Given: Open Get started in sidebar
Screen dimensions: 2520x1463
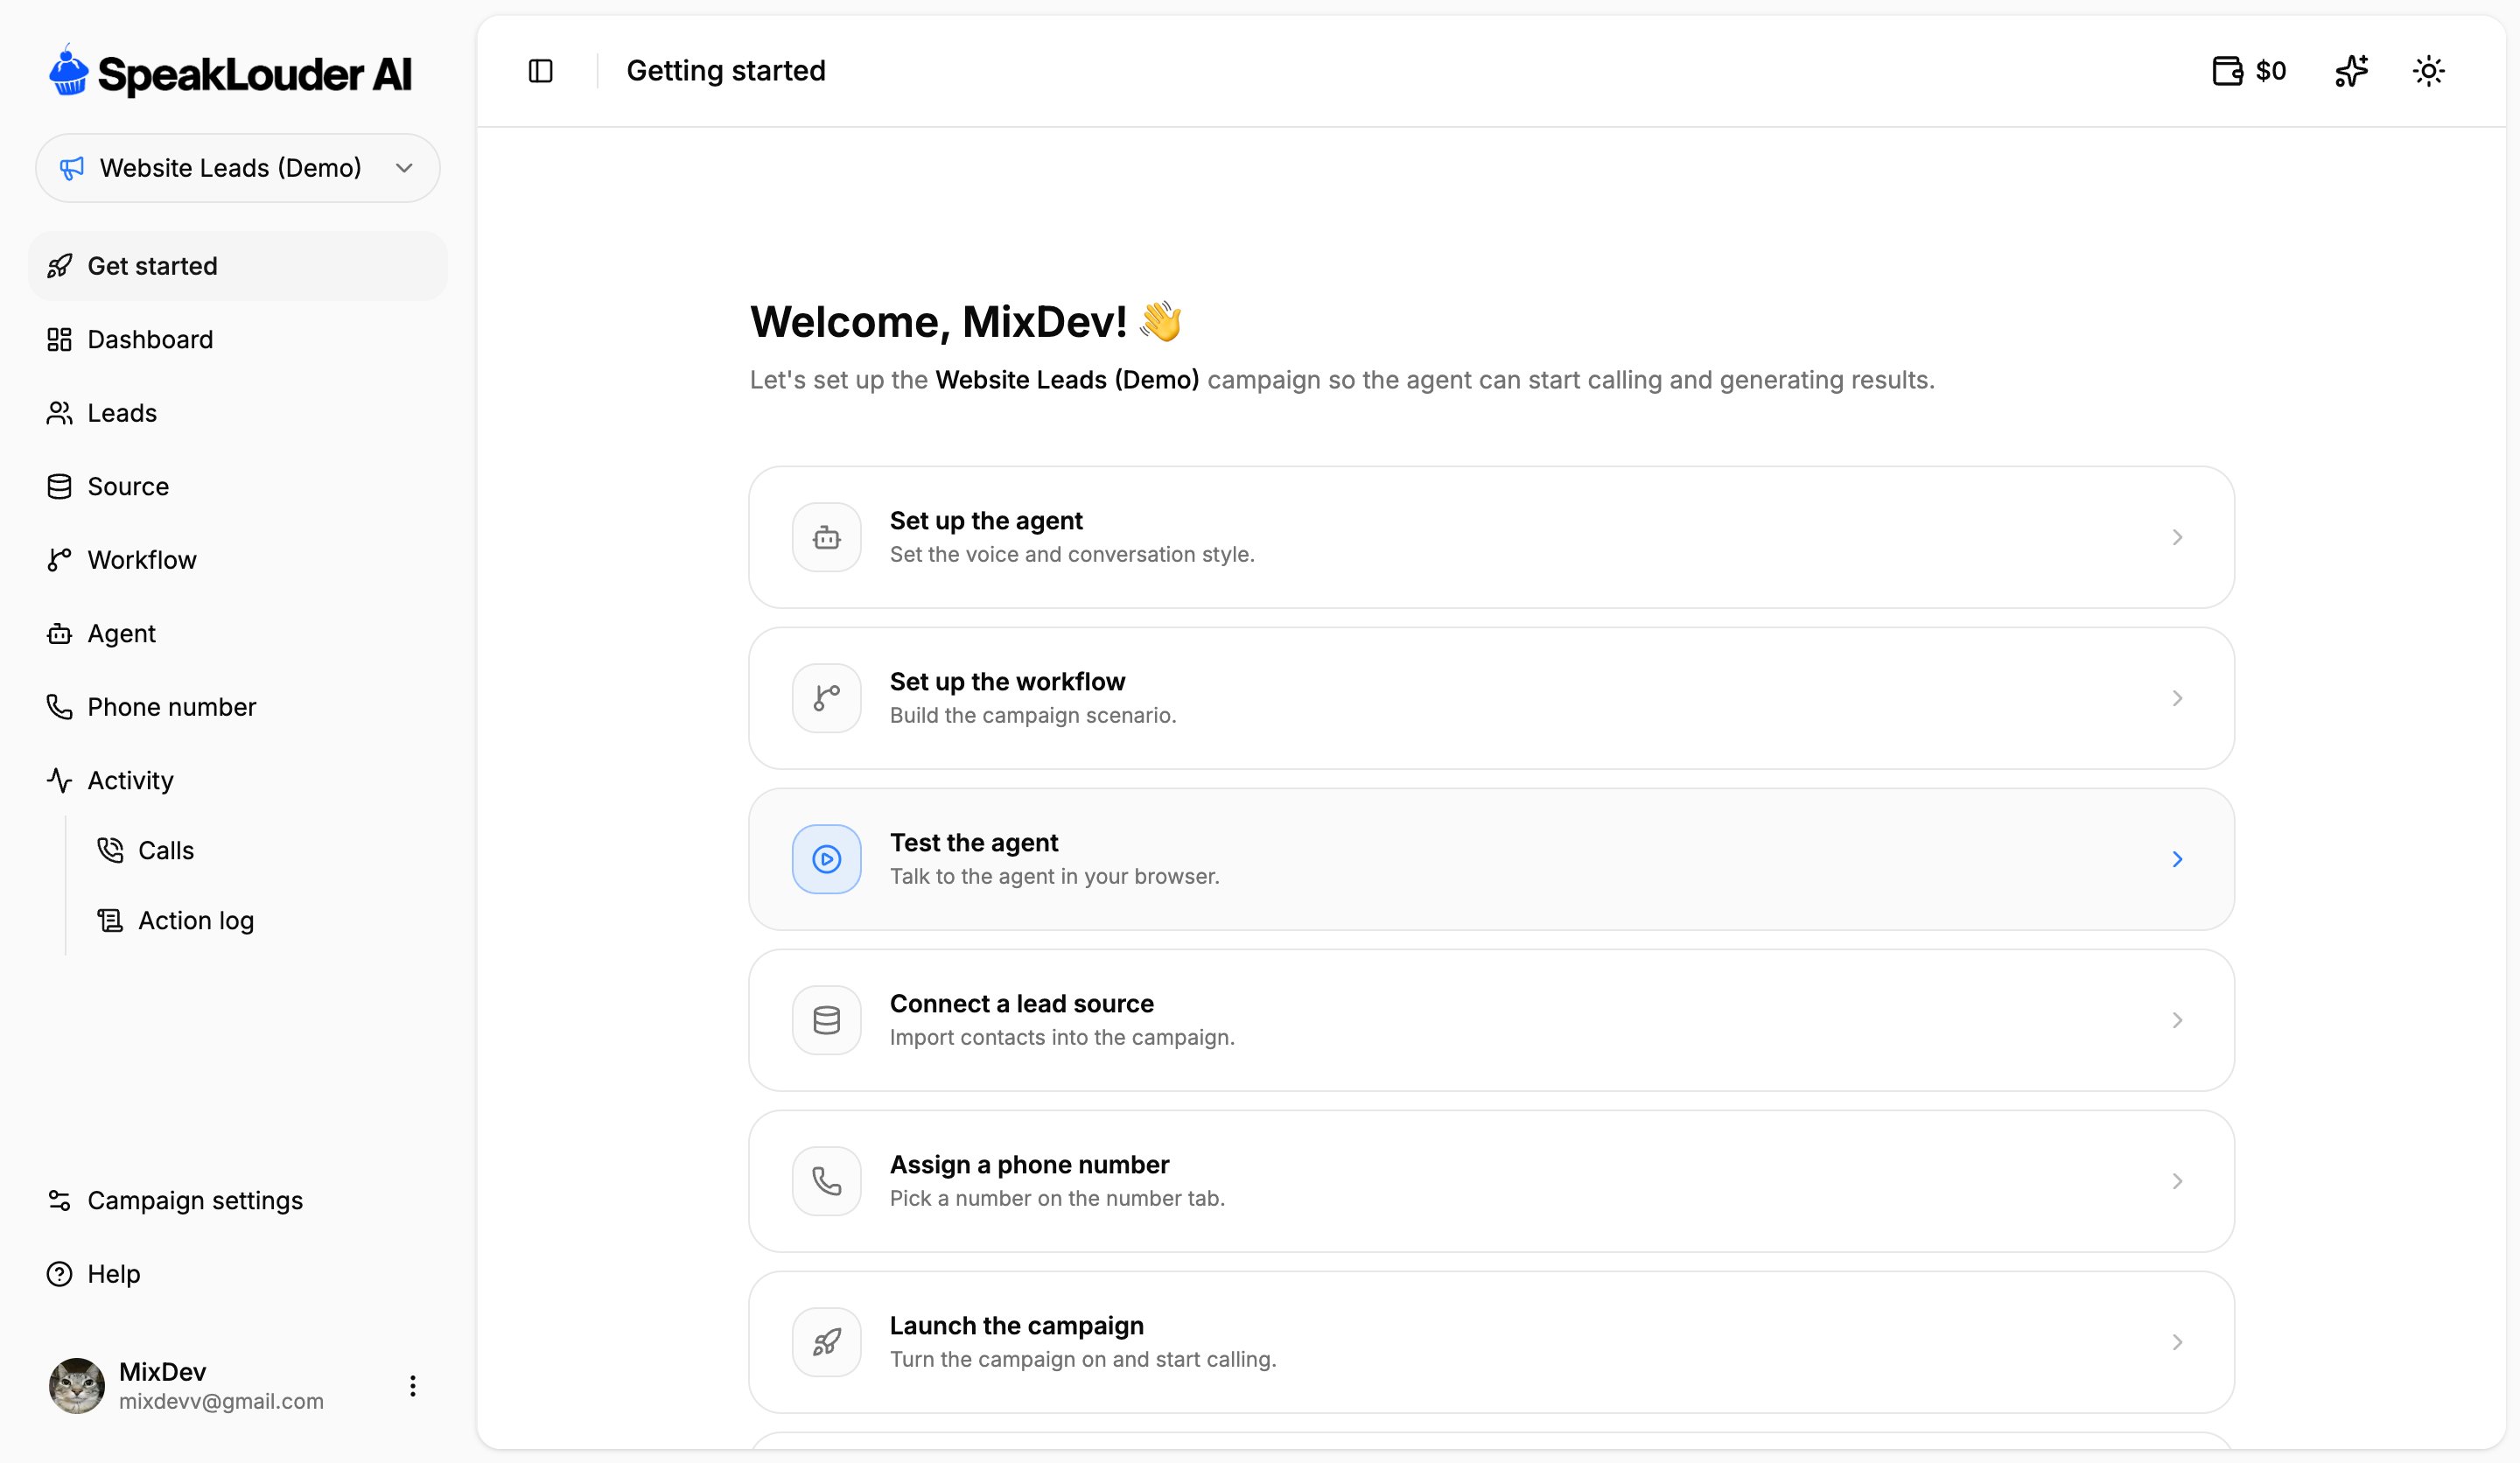Looking at the screenshot, I should [x=238, y=266].
